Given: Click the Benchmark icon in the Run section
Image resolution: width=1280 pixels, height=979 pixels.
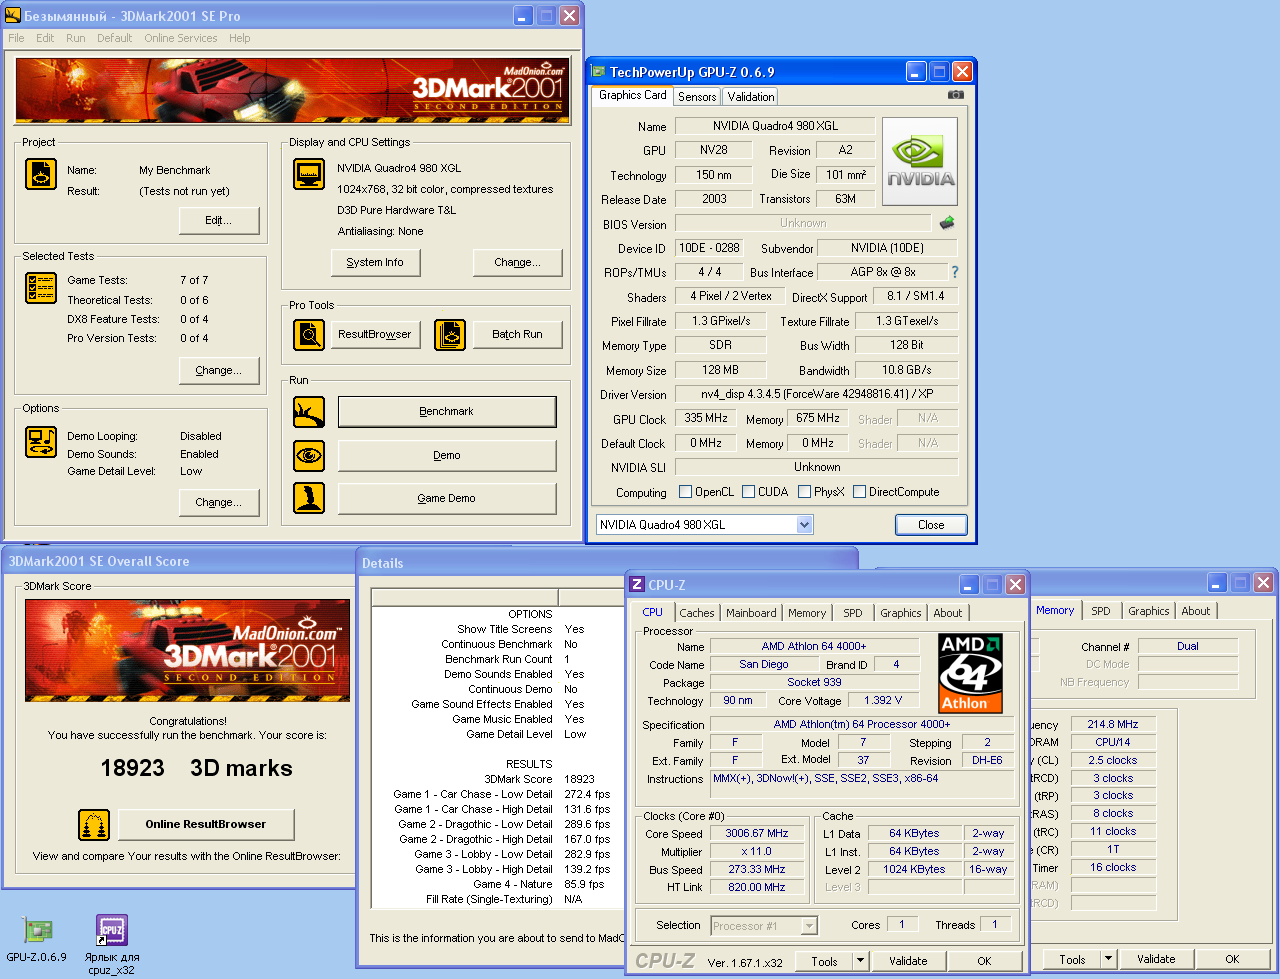Looking at the screenshot, I should (x=309, y=412).
